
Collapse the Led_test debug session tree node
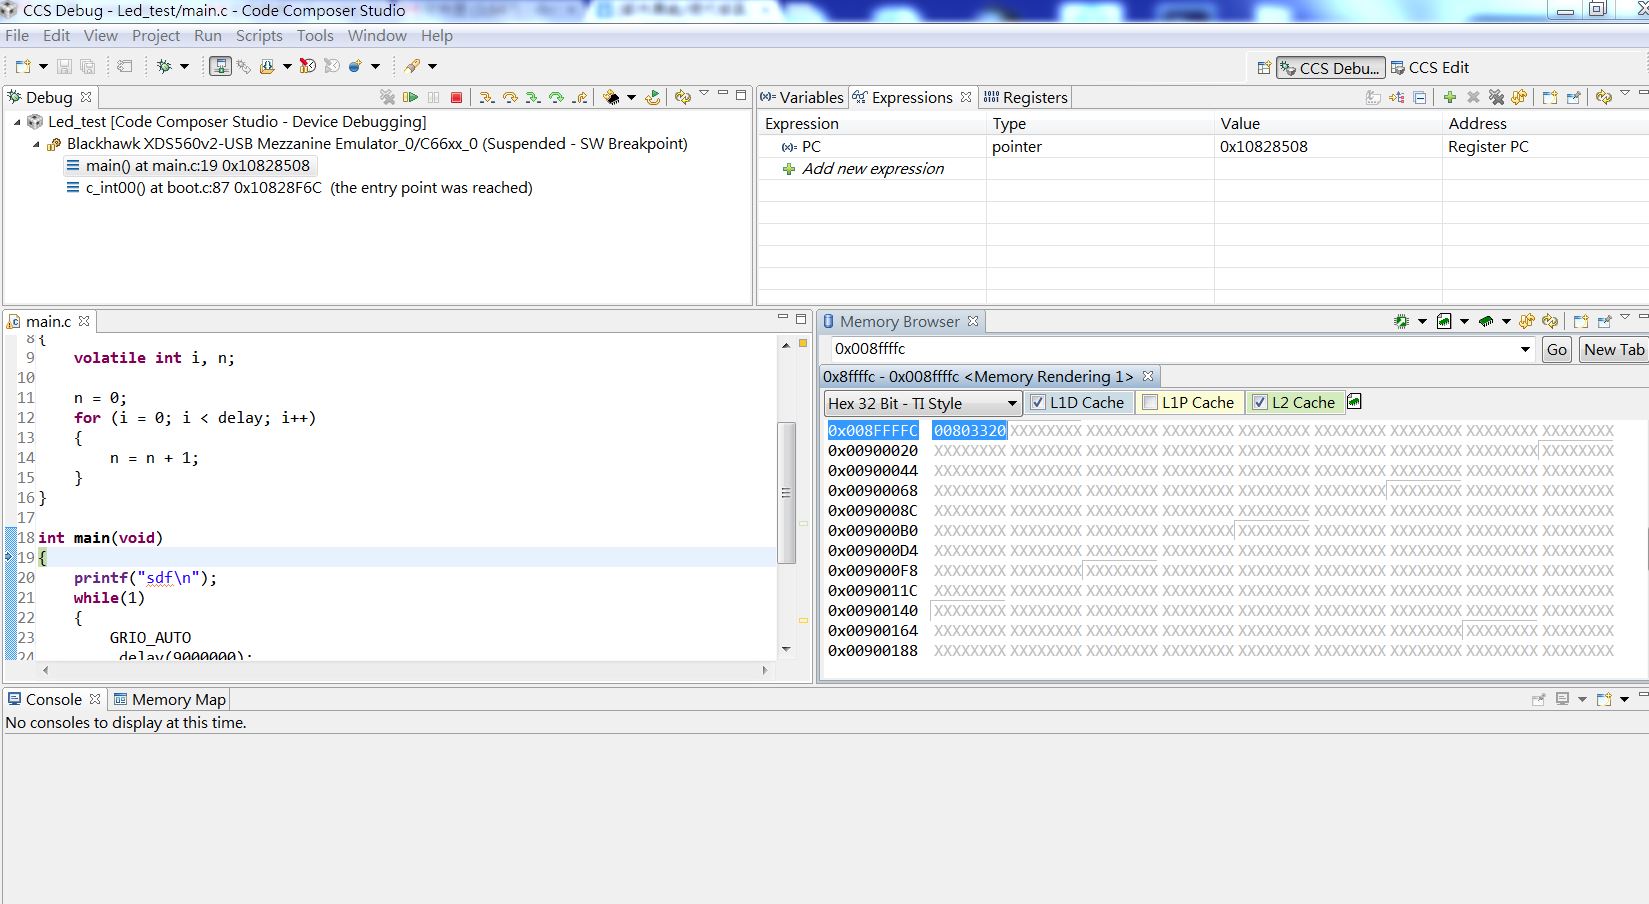pos(17,122)
